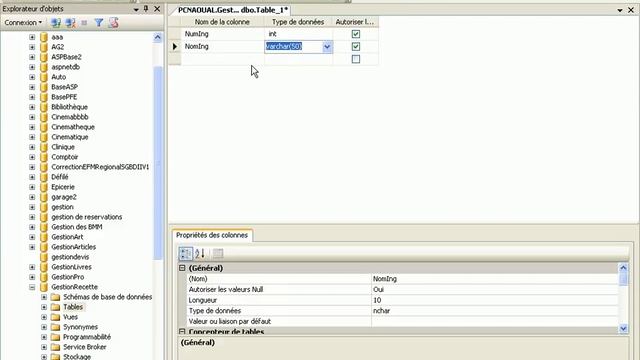
Task: Click the Nom de la colonne header
Action: tap(222, 22)
